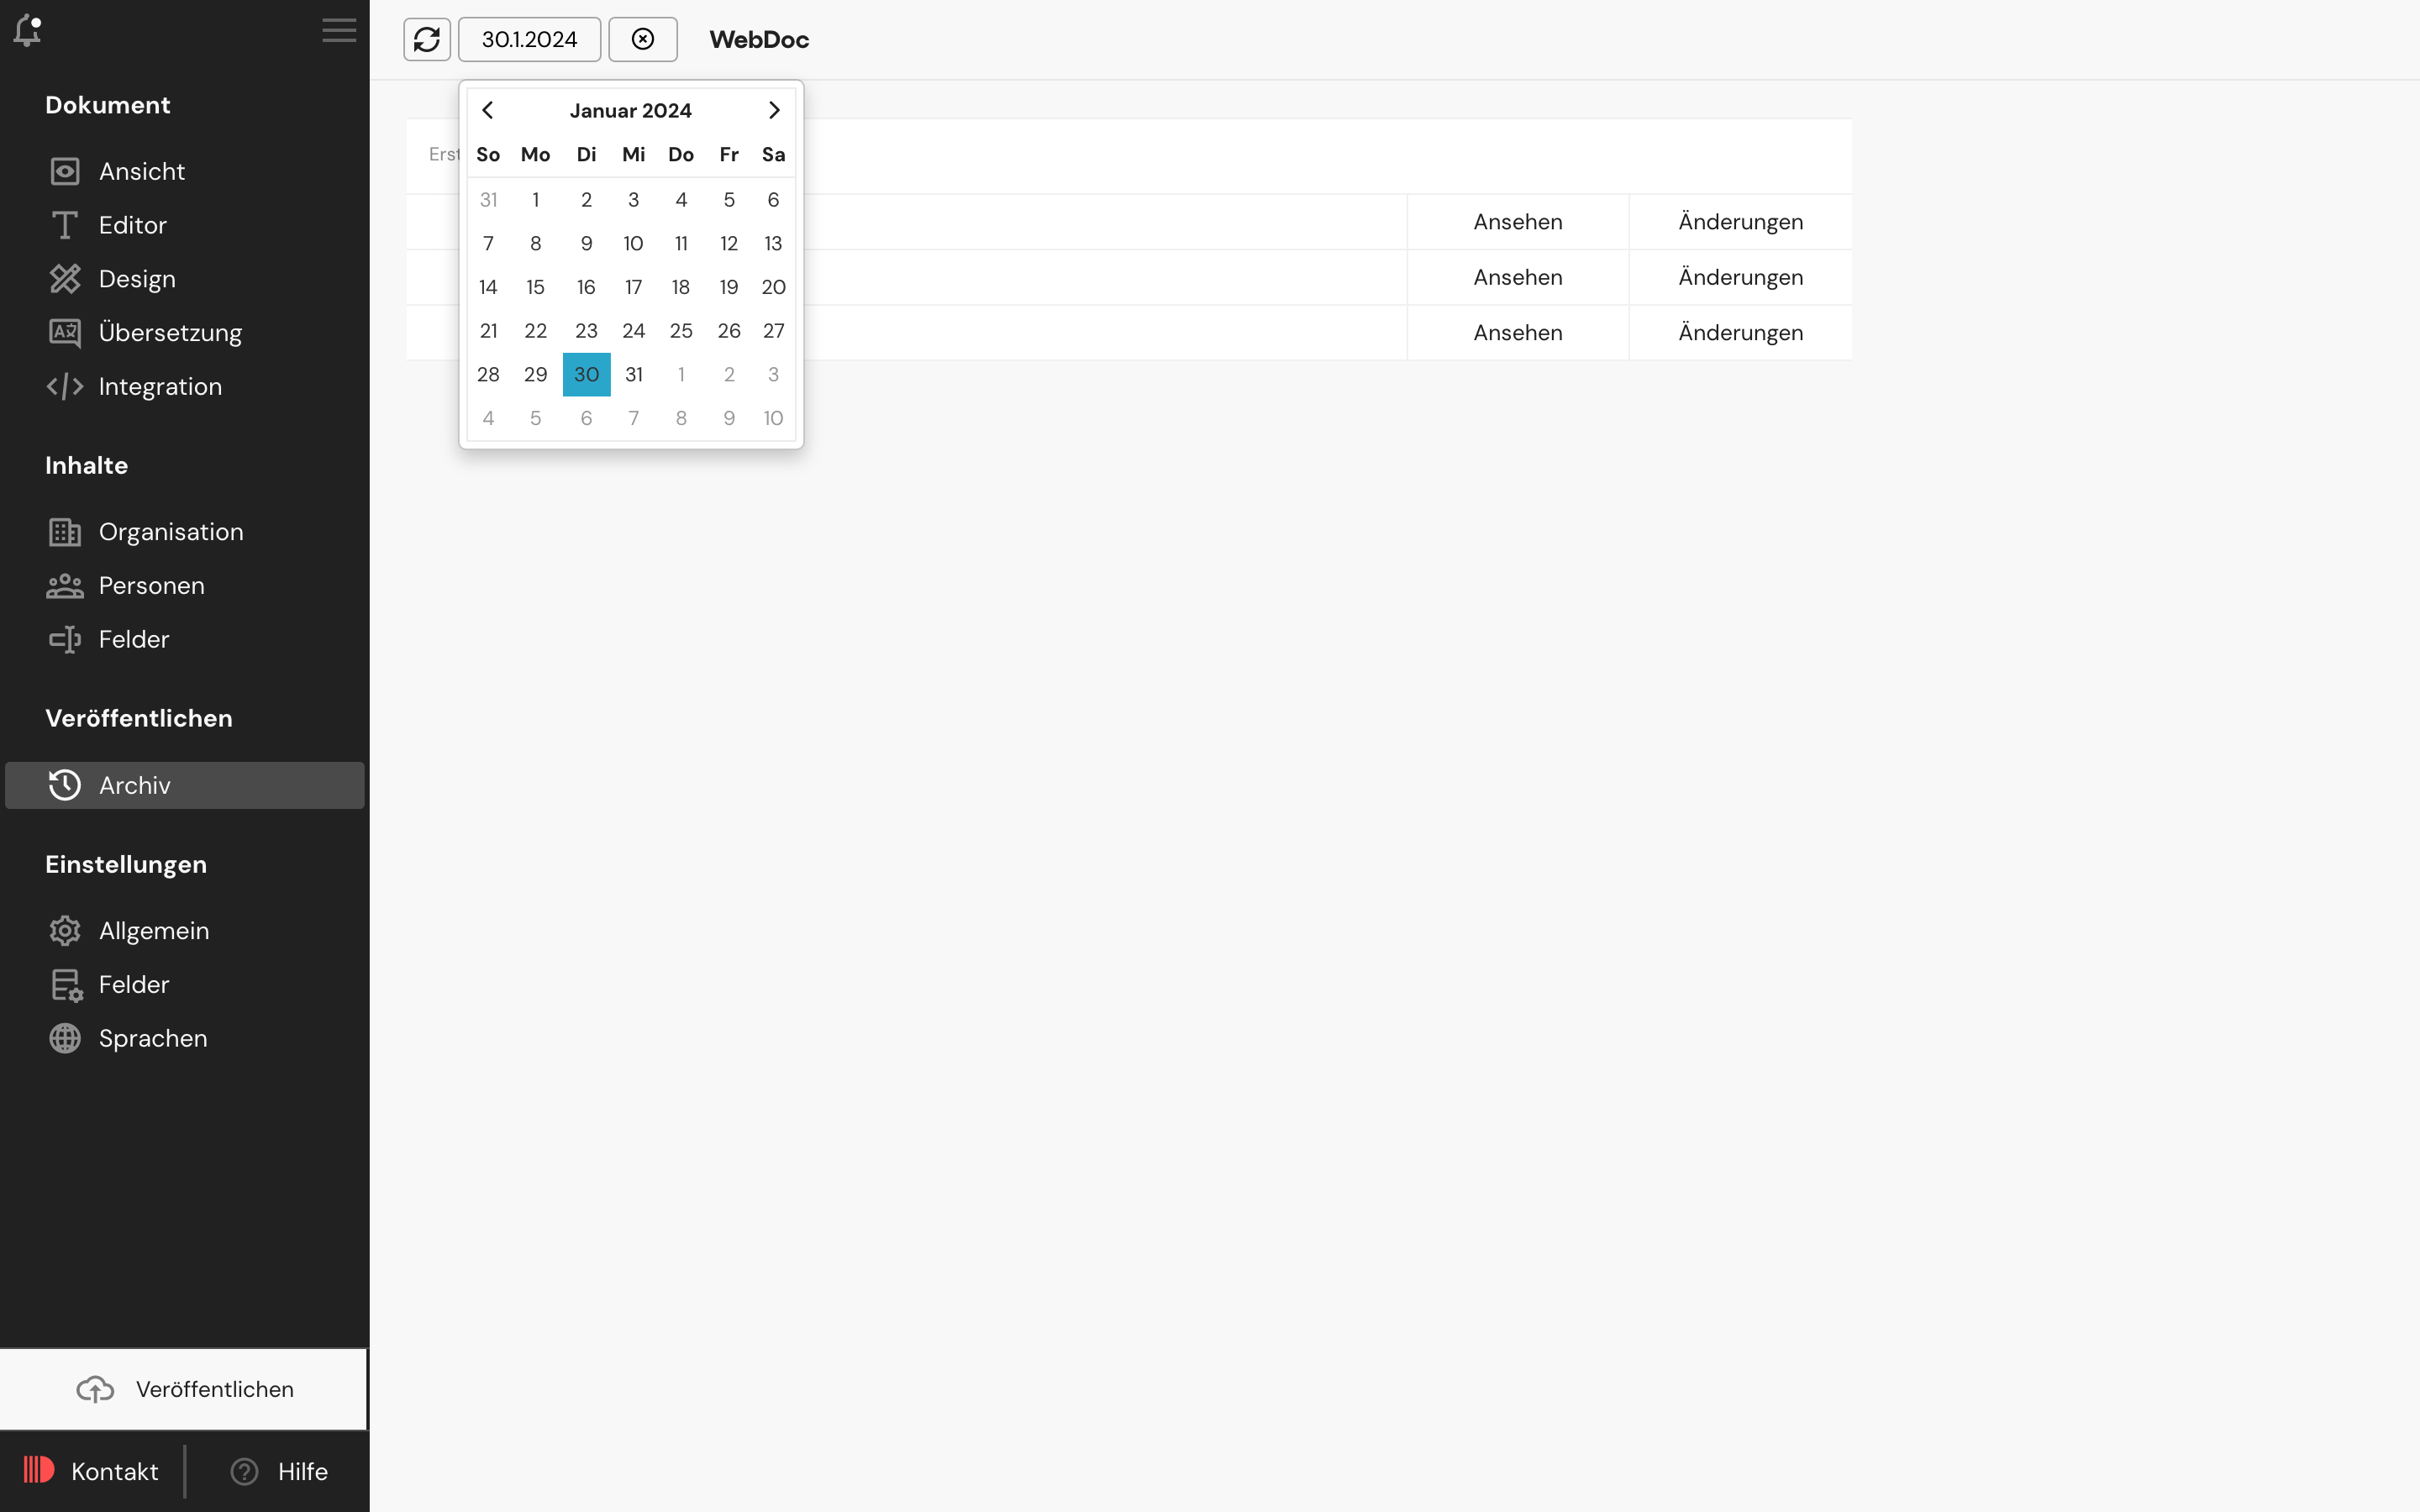Click the Archiv history icon
Image resolution: width=2420 pixels, height=1512 pixels.
(64, 785)
